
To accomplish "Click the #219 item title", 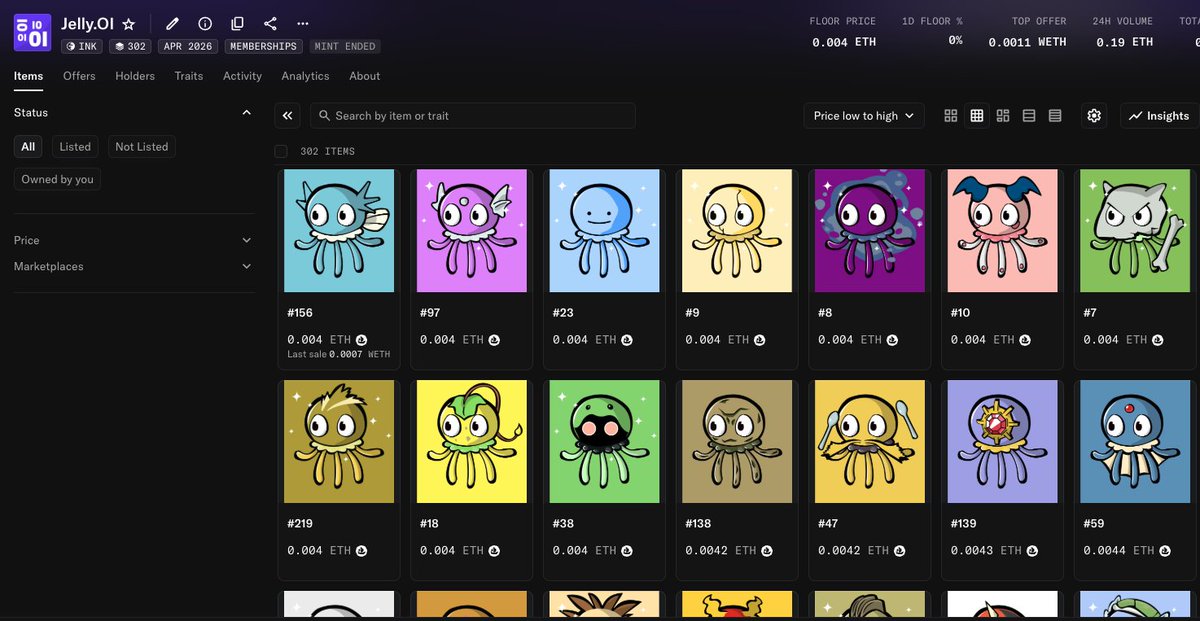I will click(x=300, y=524).
